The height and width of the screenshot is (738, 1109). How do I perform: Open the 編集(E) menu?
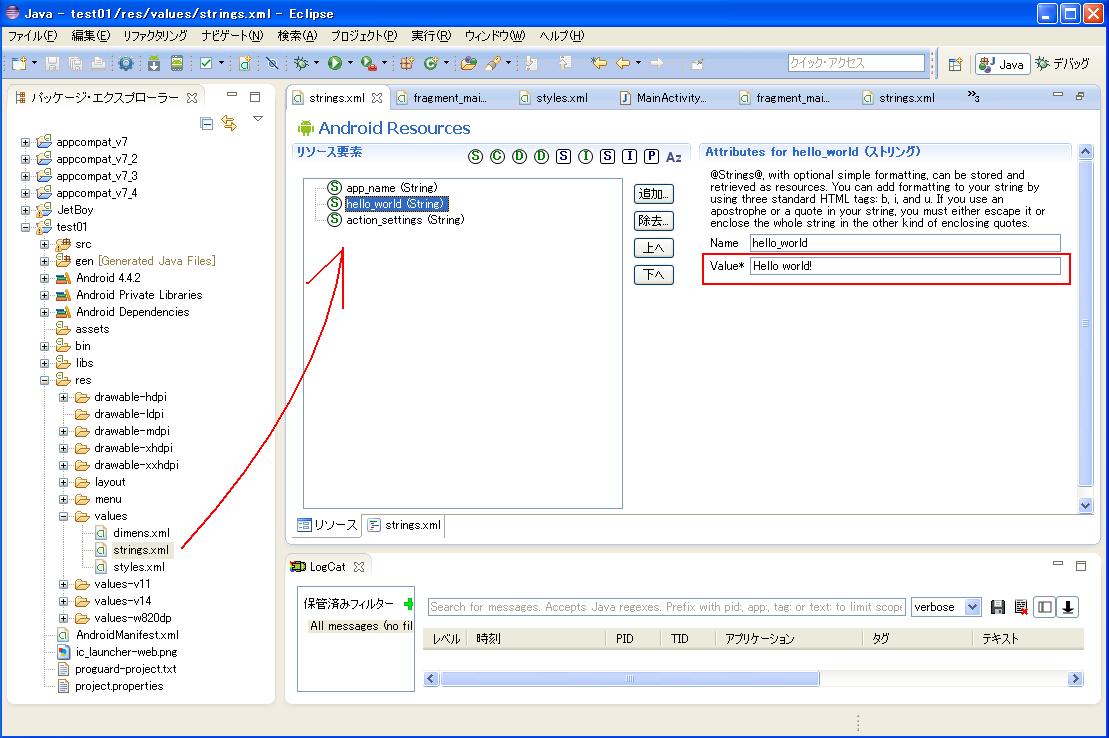pyautogui.click(x=91, y=36)
